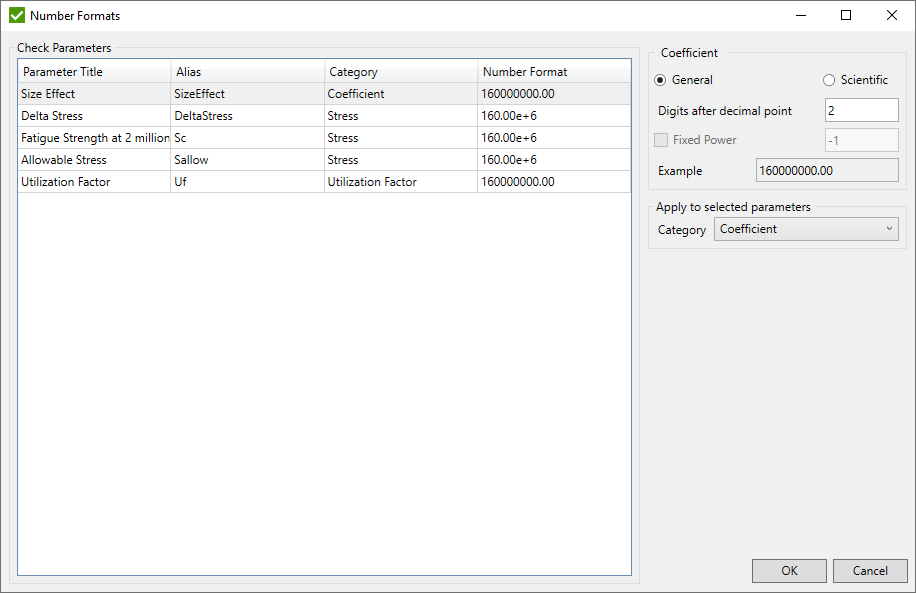Click the Number Formats application icon
Viewport: 916px width, 593px height.
[x=16, y=15]
